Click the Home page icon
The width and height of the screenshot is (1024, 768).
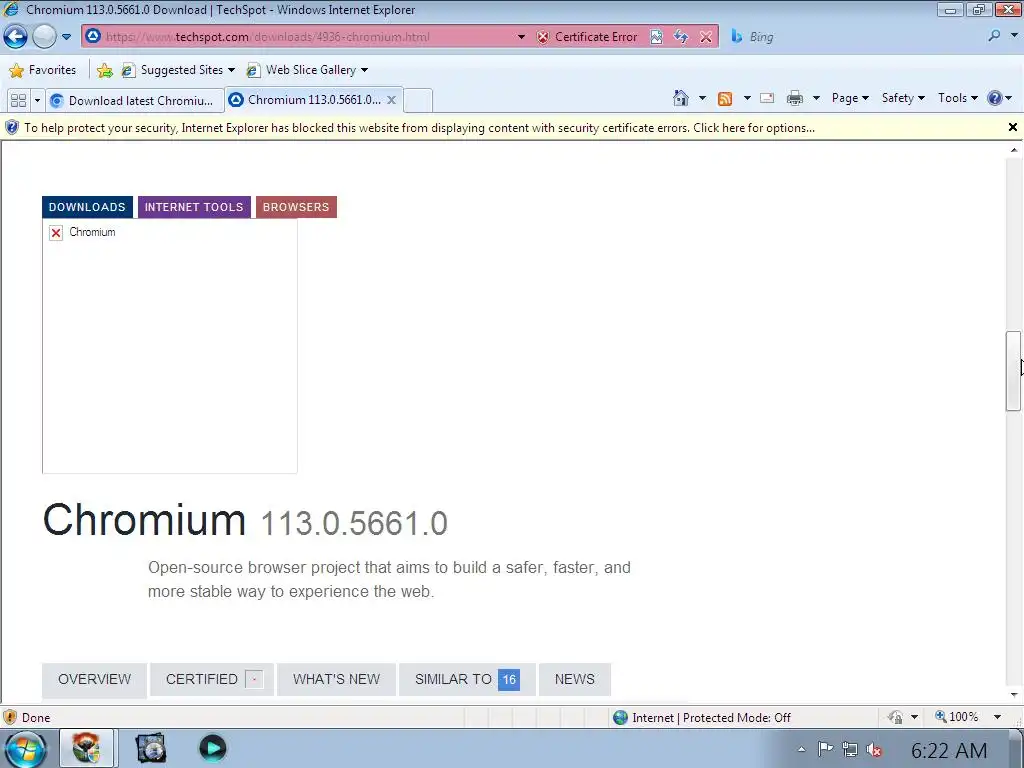coord(680,98)
